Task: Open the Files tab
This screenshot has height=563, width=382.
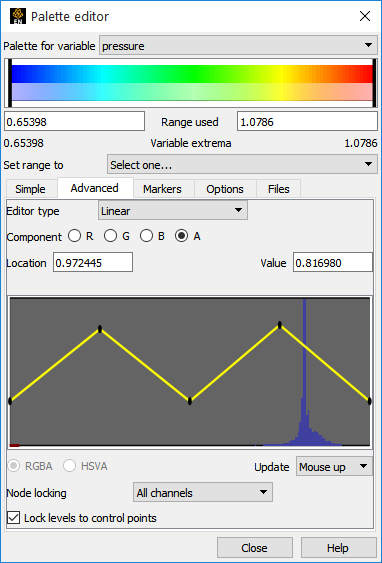Action: point(279,189)
